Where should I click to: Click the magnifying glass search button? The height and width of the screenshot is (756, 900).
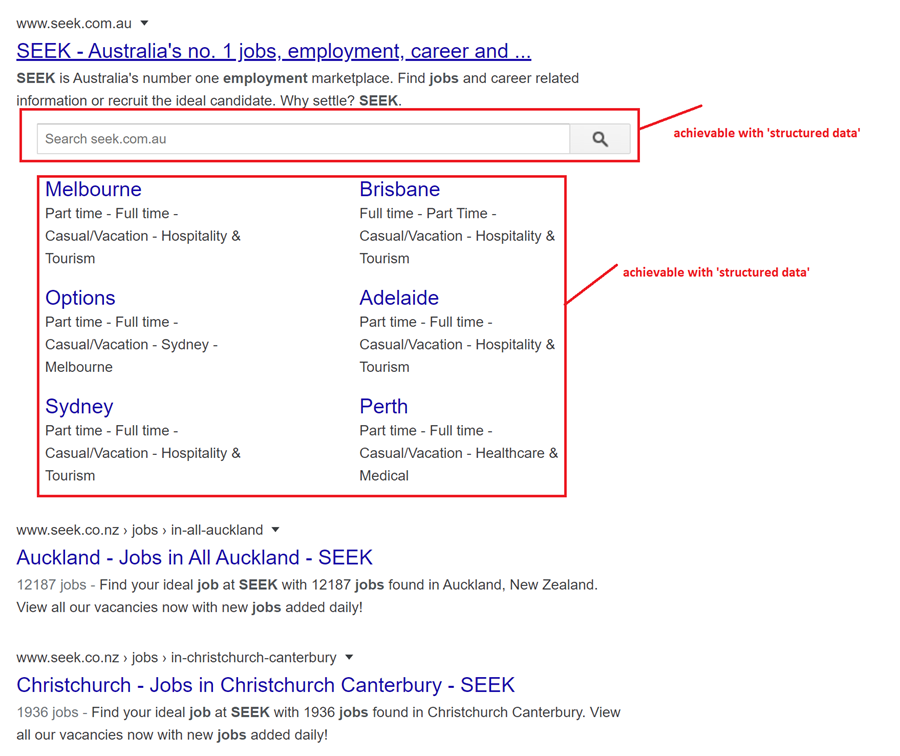600,139
